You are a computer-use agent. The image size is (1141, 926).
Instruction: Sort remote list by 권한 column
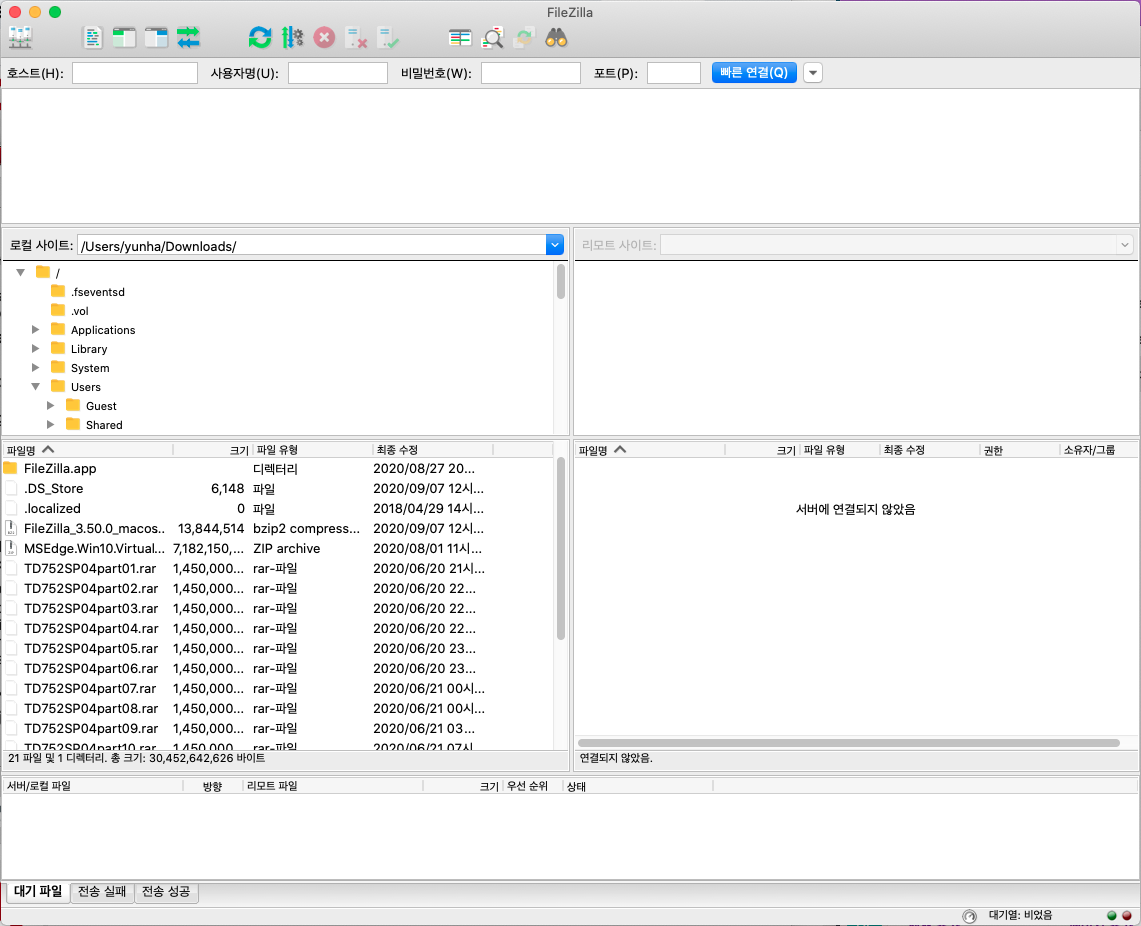(x=1019, y=450)
